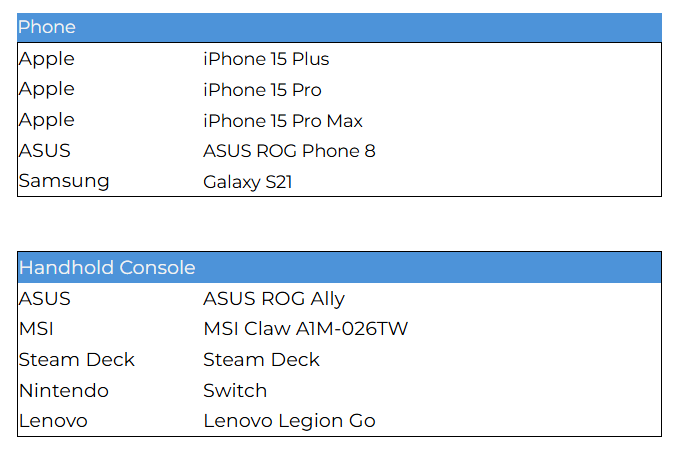Click the Apple cell beside iPhone 15 Plus
Image resolution: width=673 pixels, height=449 pixels.
[x=46, y=59]
